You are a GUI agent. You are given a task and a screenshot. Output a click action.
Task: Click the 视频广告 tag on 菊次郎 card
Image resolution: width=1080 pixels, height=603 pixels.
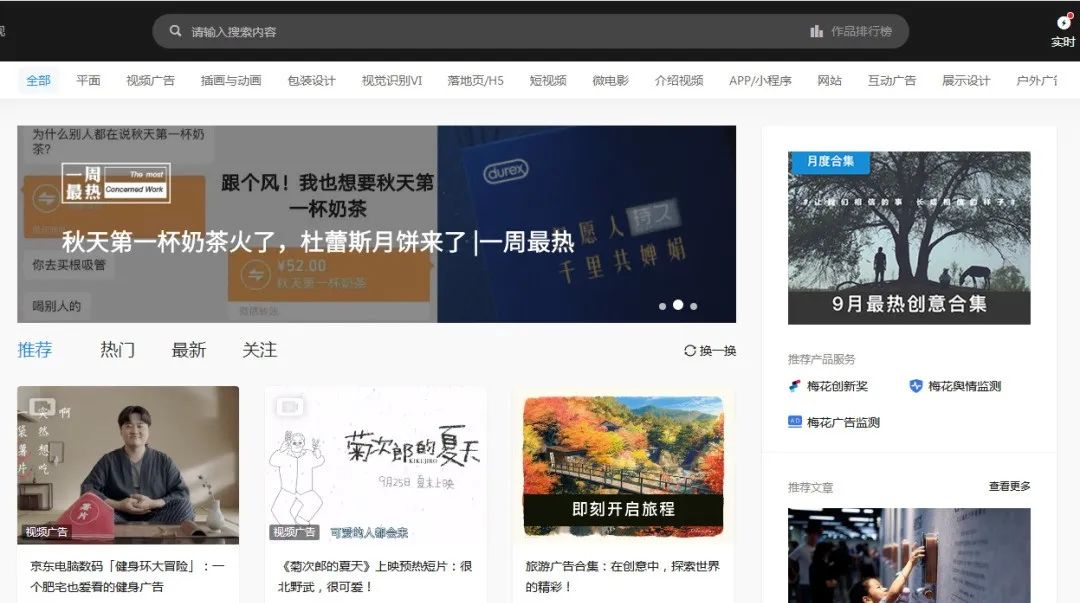click(293, 532)
